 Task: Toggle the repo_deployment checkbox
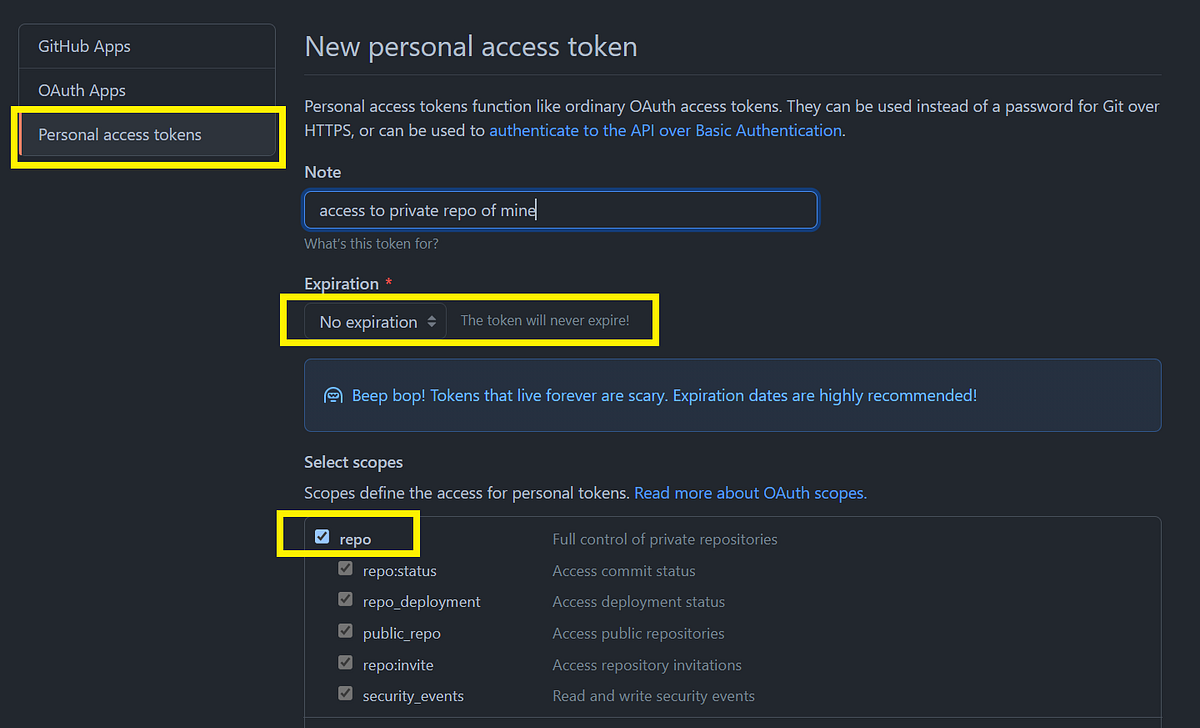(345, 599)
